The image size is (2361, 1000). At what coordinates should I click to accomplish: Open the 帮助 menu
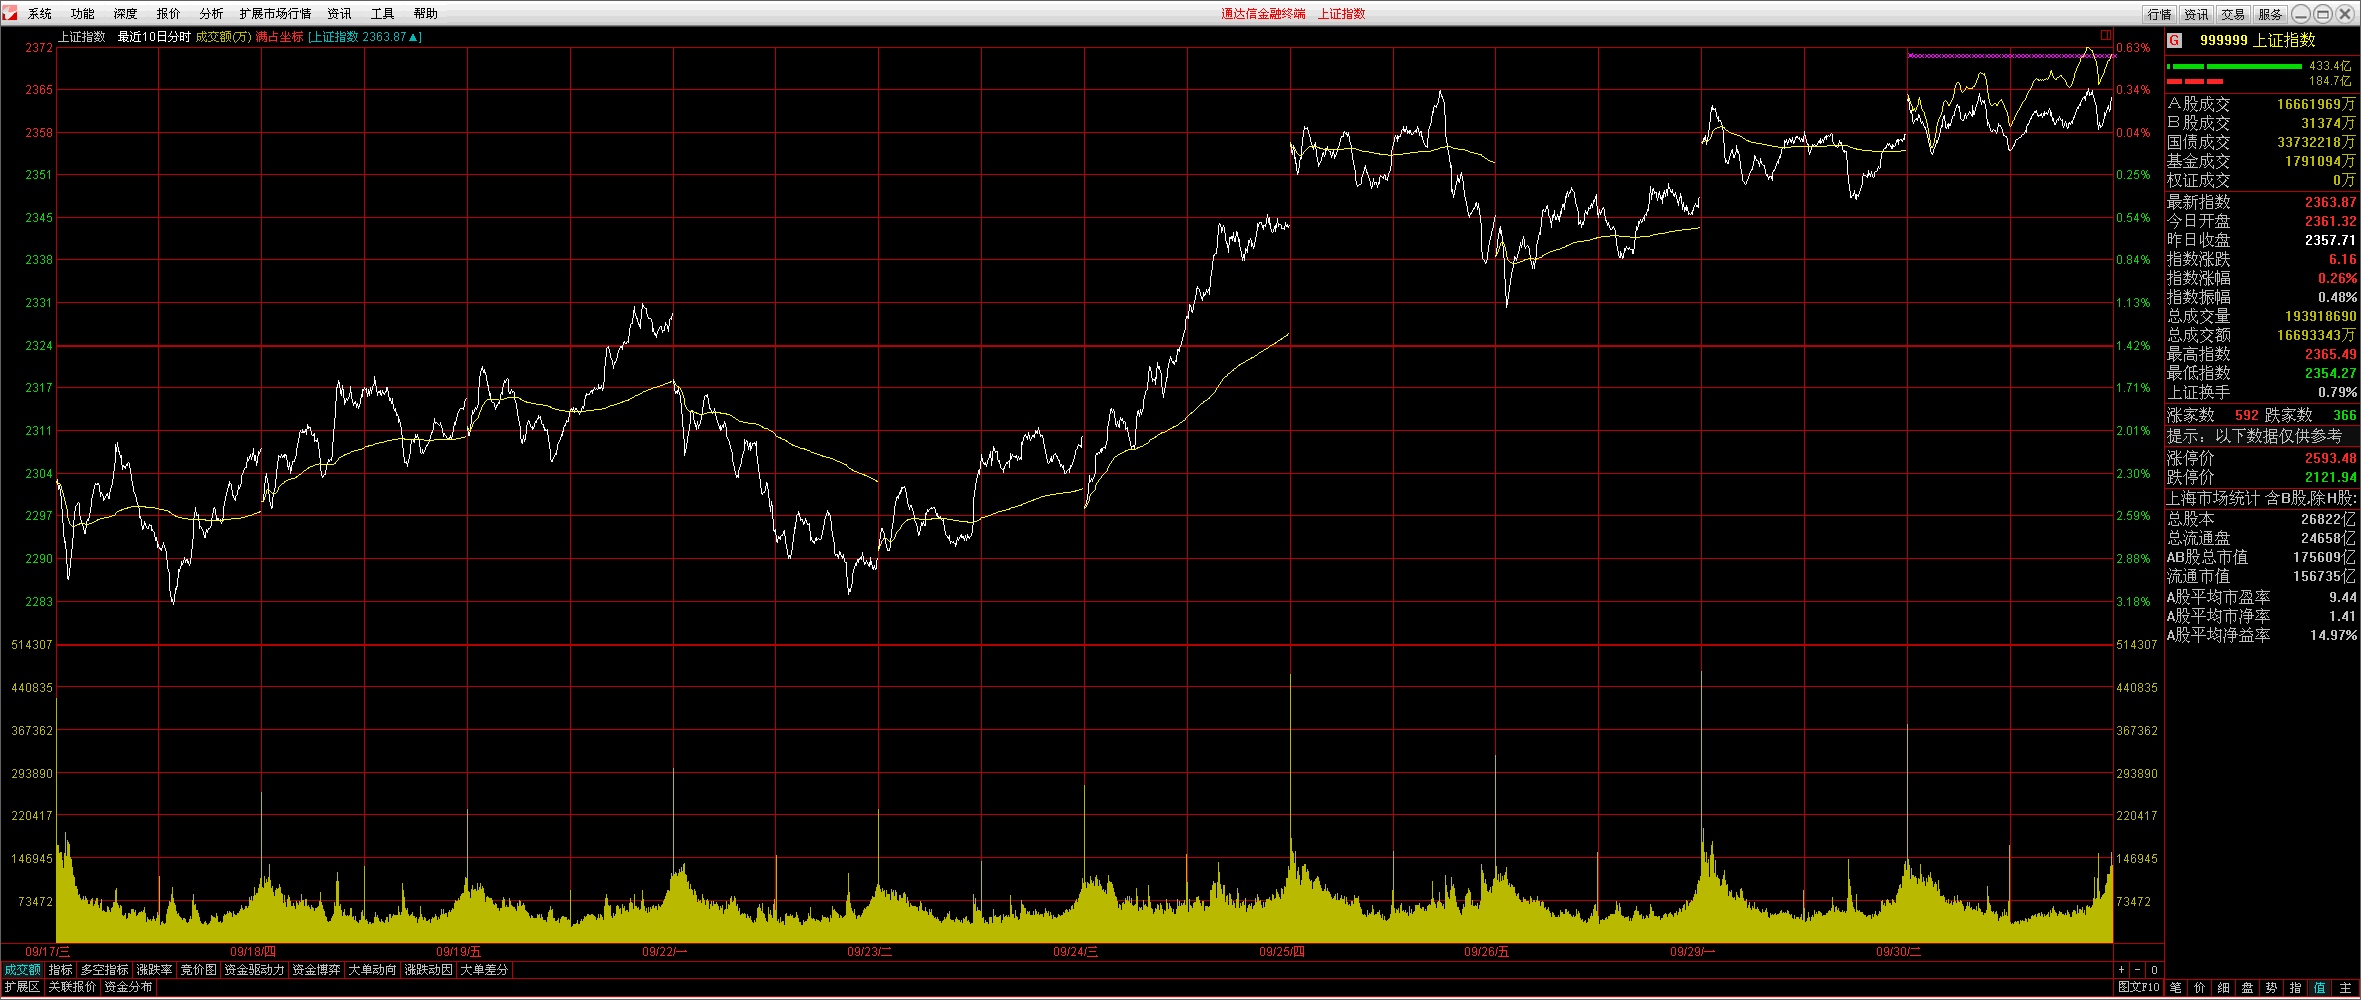point(426,14)
